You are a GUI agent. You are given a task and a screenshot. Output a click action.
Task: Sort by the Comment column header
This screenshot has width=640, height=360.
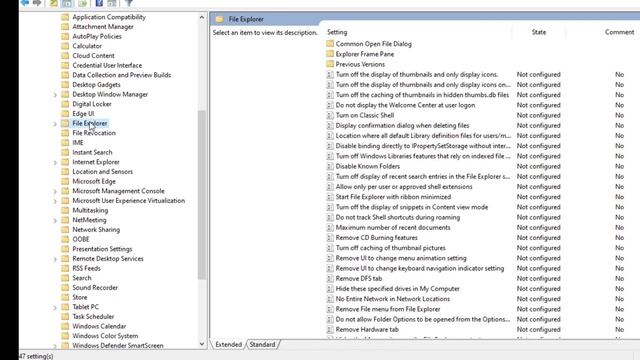(619, 32)
